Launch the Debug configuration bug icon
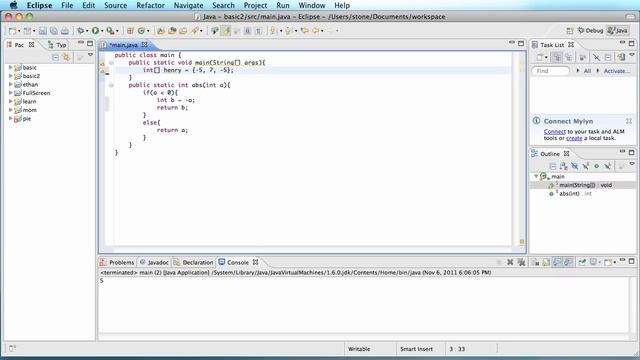This screenshot has width=640, height=360. coord(81,31)
